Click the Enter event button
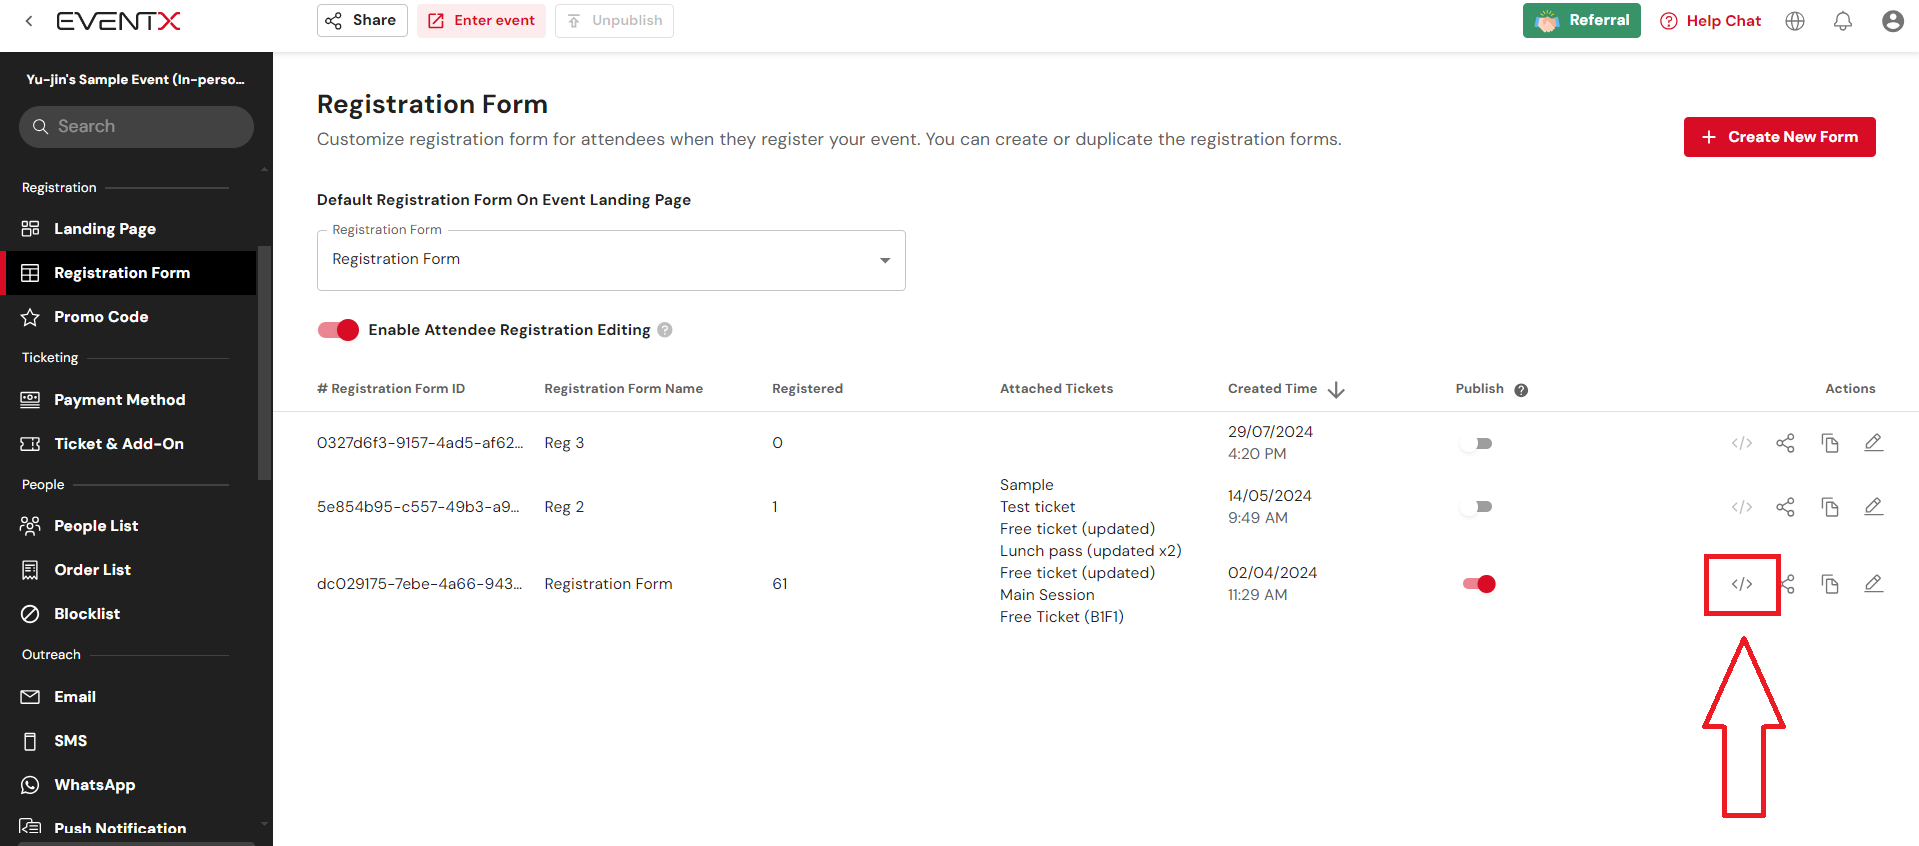 pyautogui.click(x=481, y=20)
